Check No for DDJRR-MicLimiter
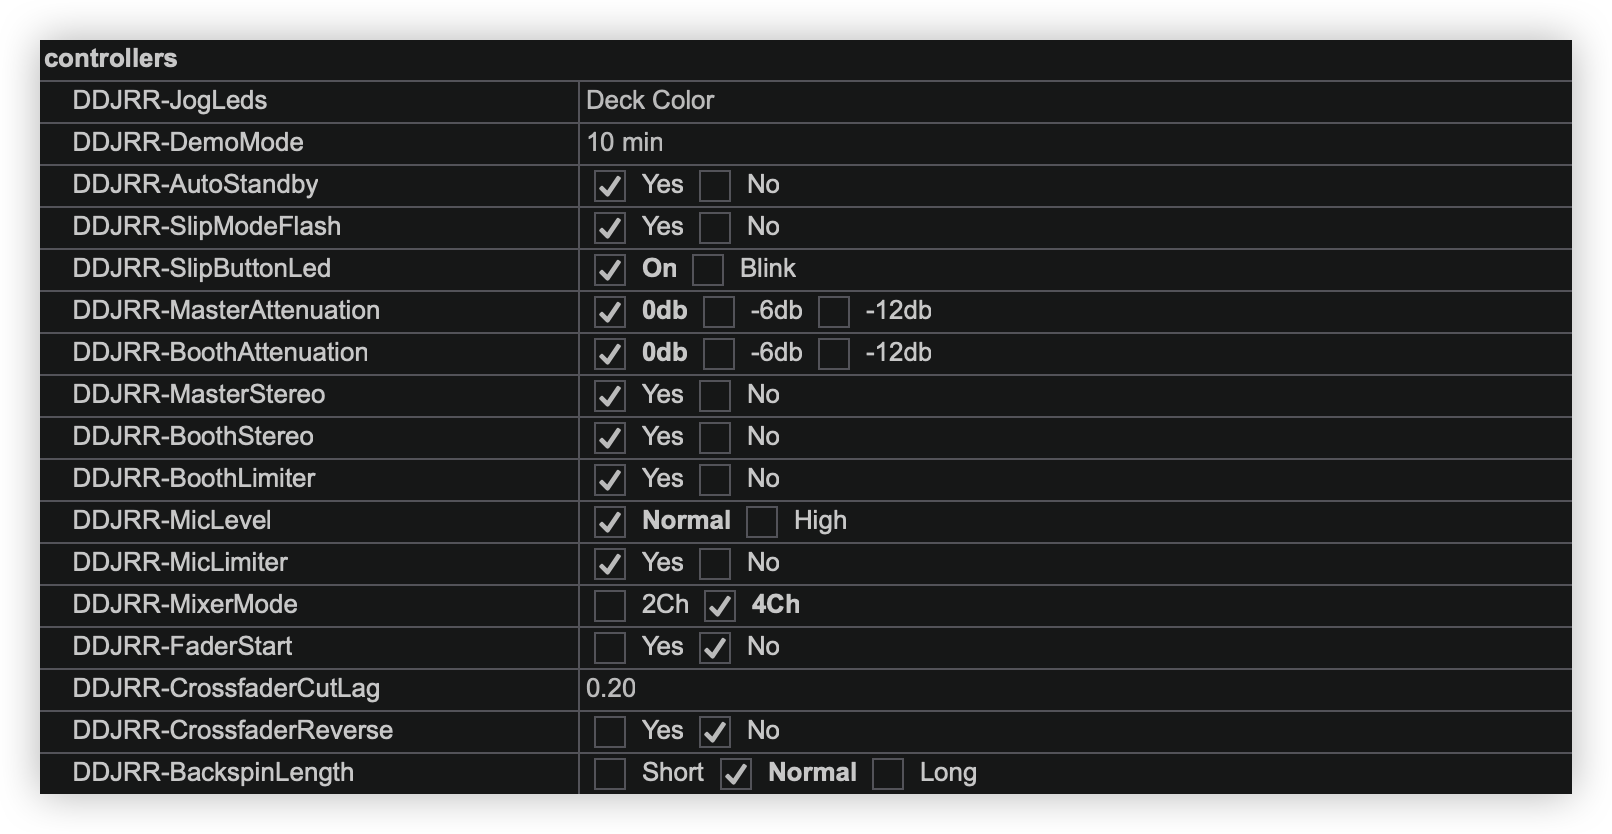 (x=715, y=564)
